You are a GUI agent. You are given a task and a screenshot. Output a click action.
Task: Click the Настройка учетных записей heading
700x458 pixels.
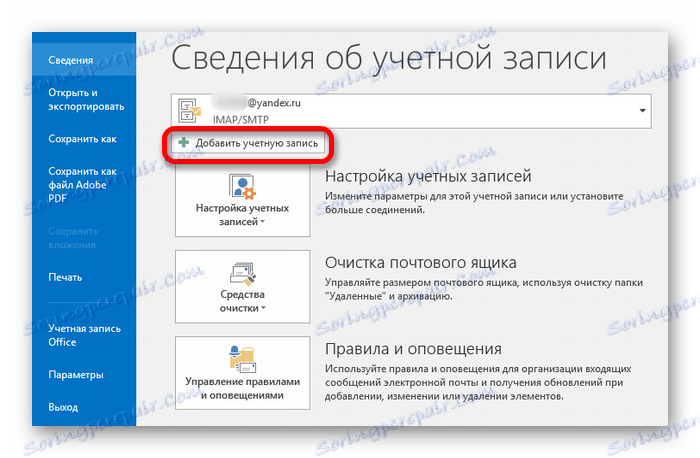click(428, 176)
